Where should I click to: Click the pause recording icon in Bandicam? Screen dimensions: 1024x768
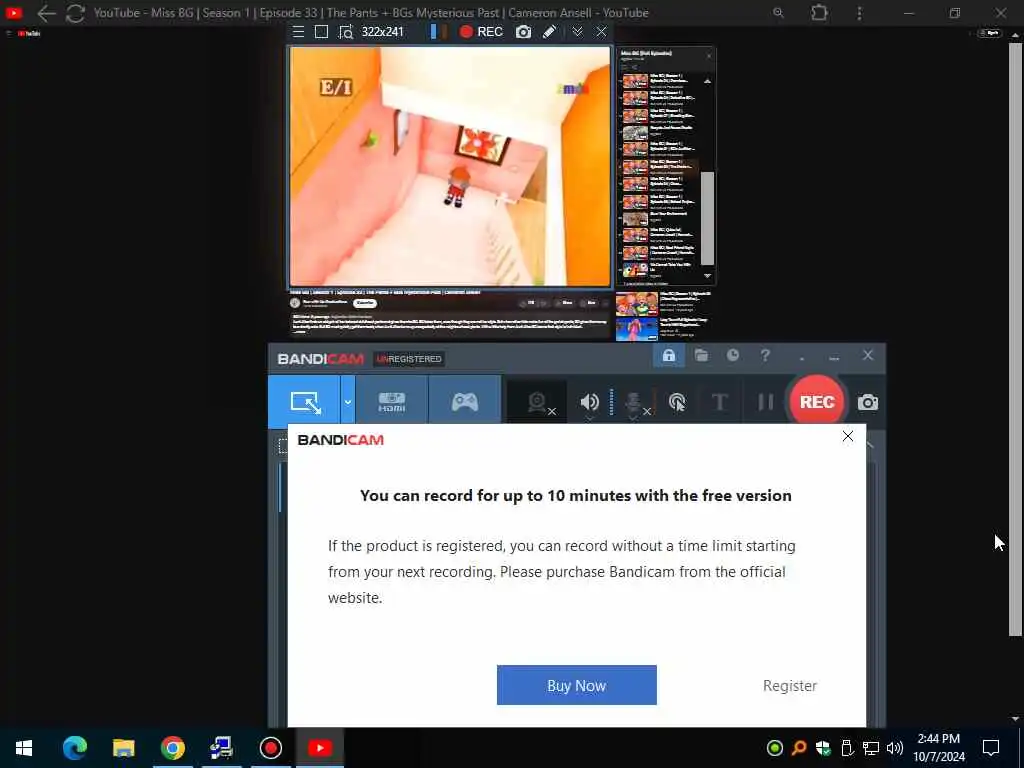tap(765, 402)
